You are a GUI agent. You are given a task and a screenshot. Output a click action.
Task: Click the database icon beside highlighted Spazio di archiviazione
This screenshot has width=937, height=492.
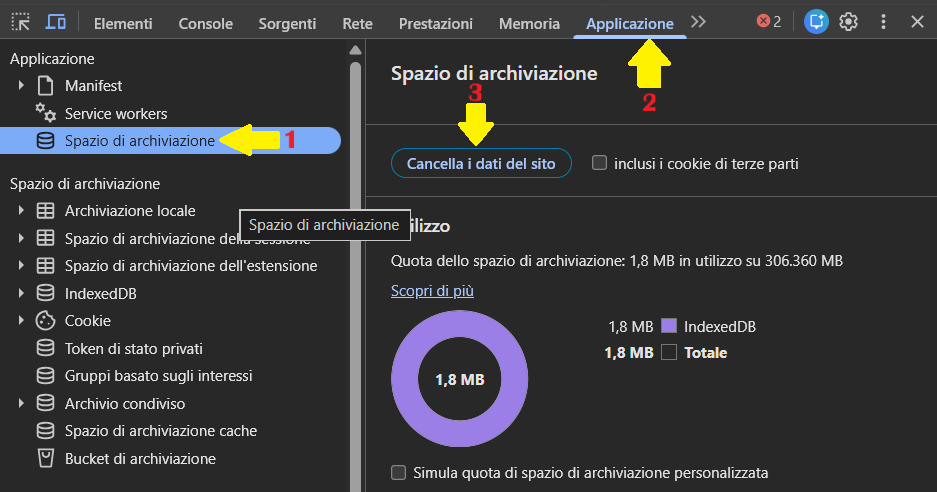click(45, 140)
